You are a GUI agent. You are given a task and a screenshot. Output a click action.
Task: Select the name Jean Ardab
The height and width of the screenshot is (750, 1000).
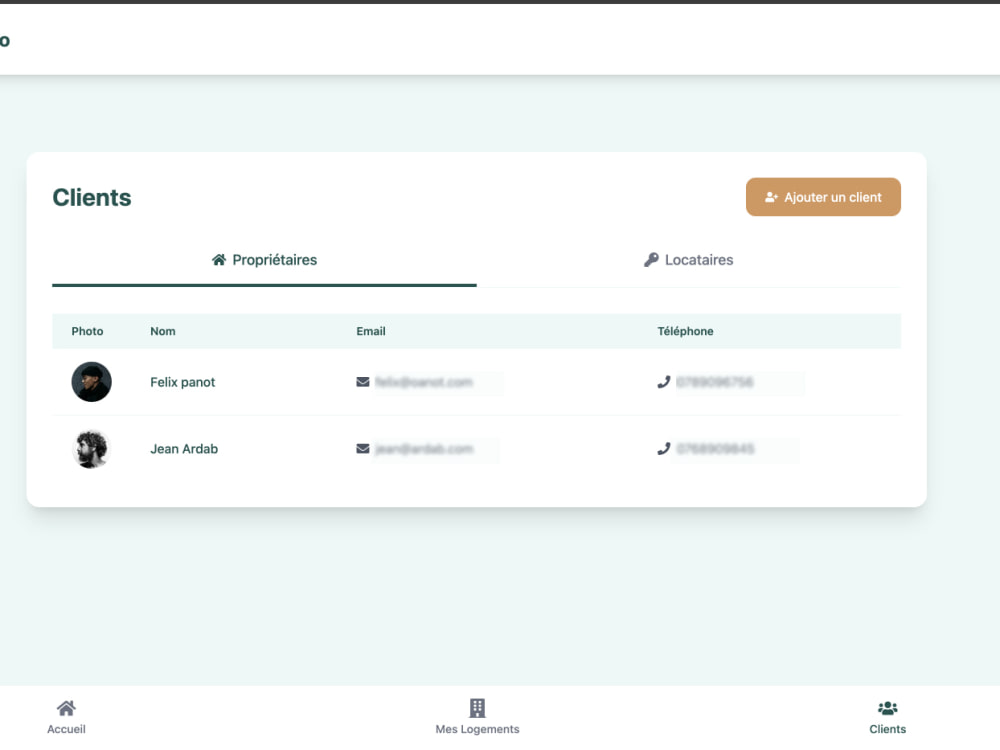click(184, 449)
